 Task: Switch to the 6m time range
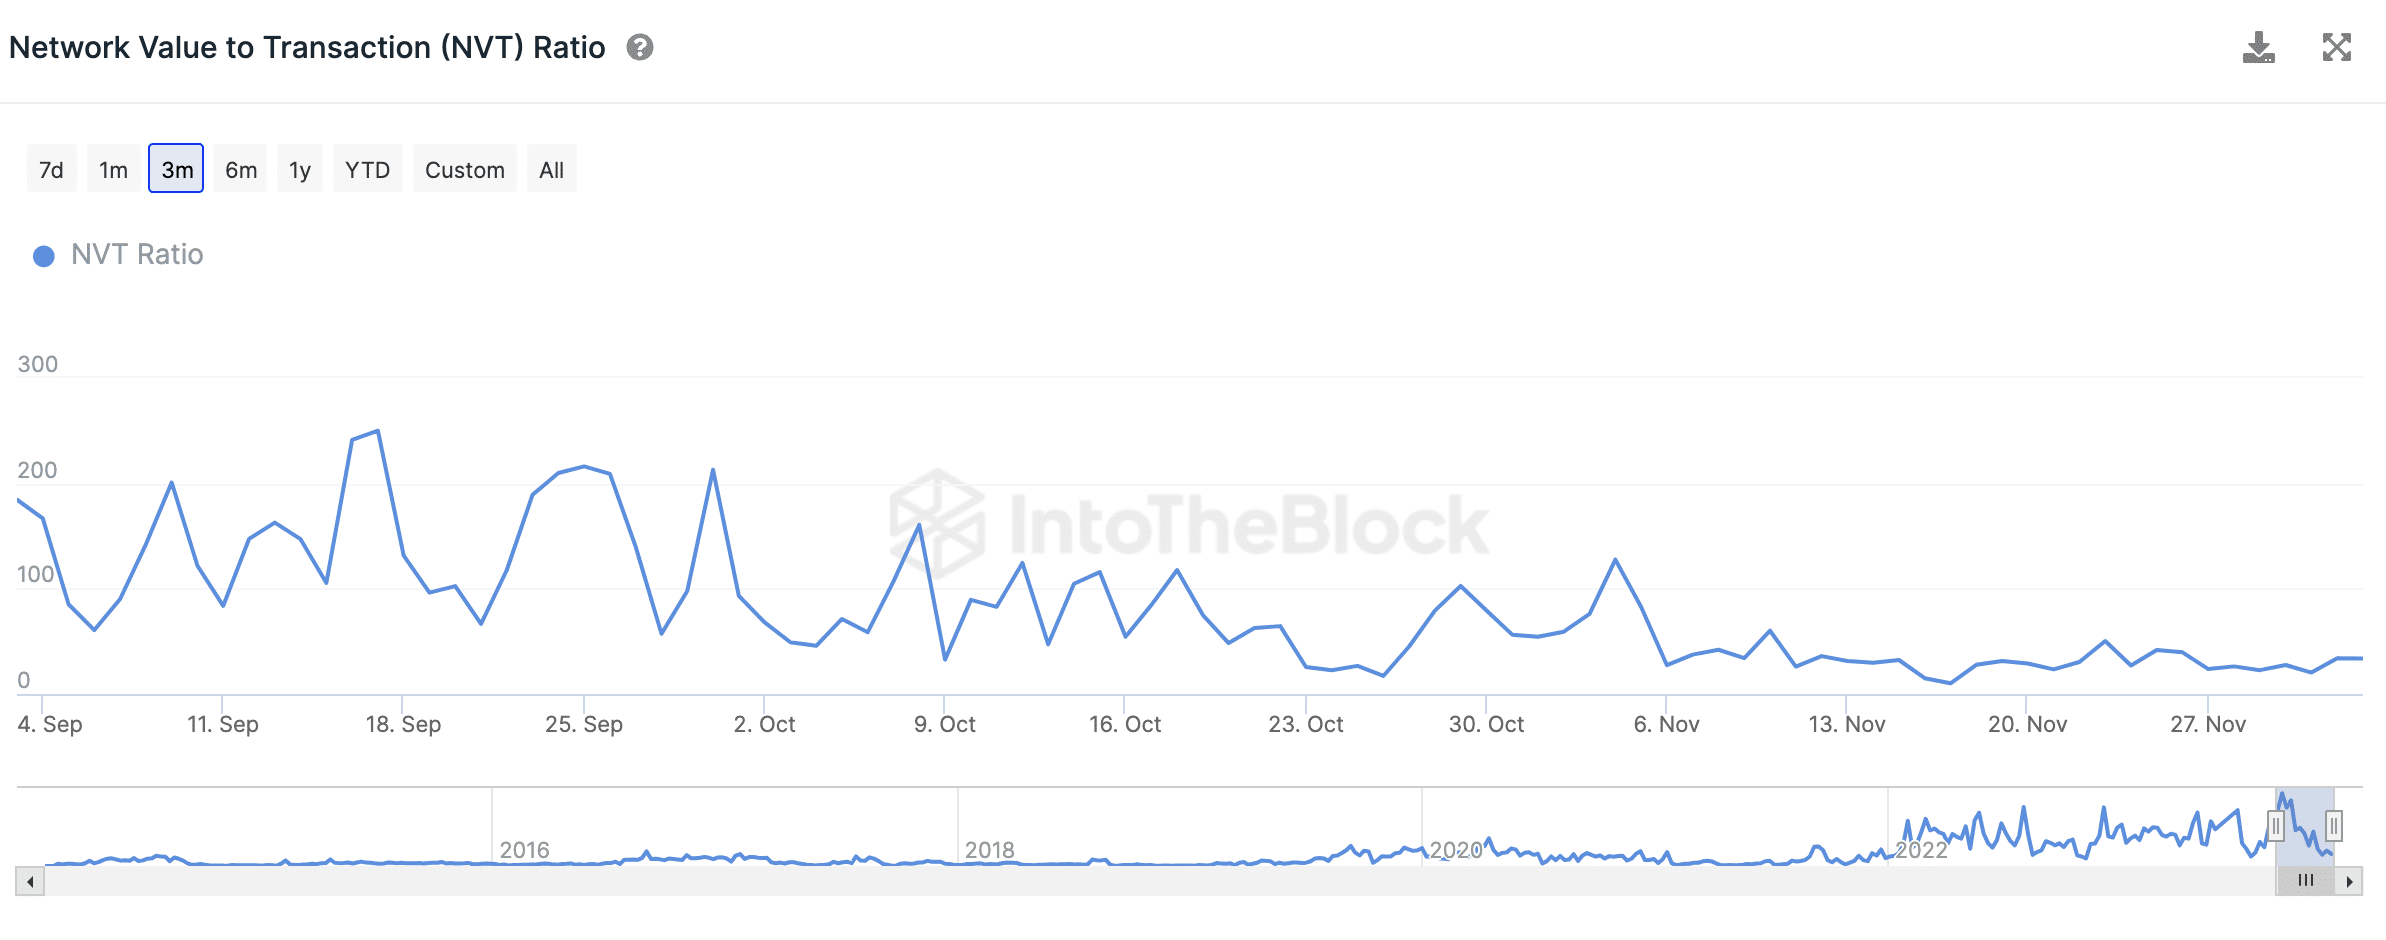pyautogui.click(x=241, y=169)
